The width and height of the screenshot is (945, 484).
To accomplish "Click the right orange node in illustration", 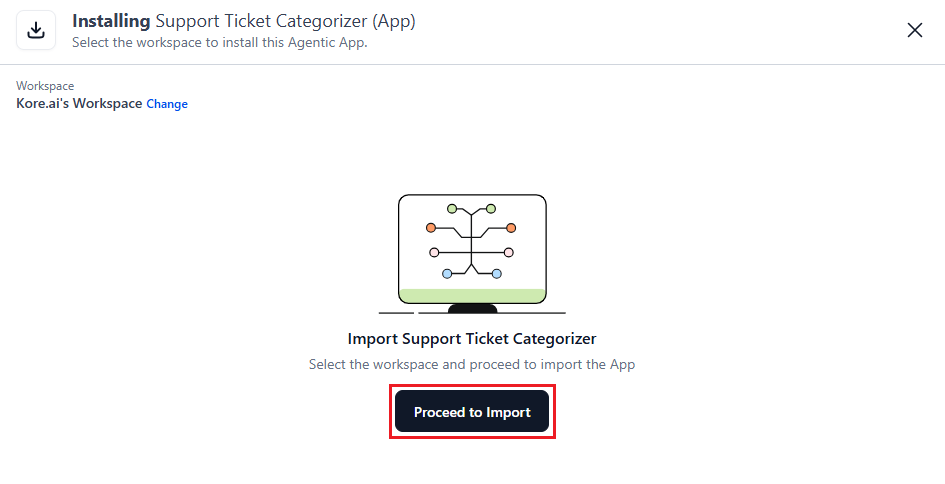I will click(x=511, y=228).
